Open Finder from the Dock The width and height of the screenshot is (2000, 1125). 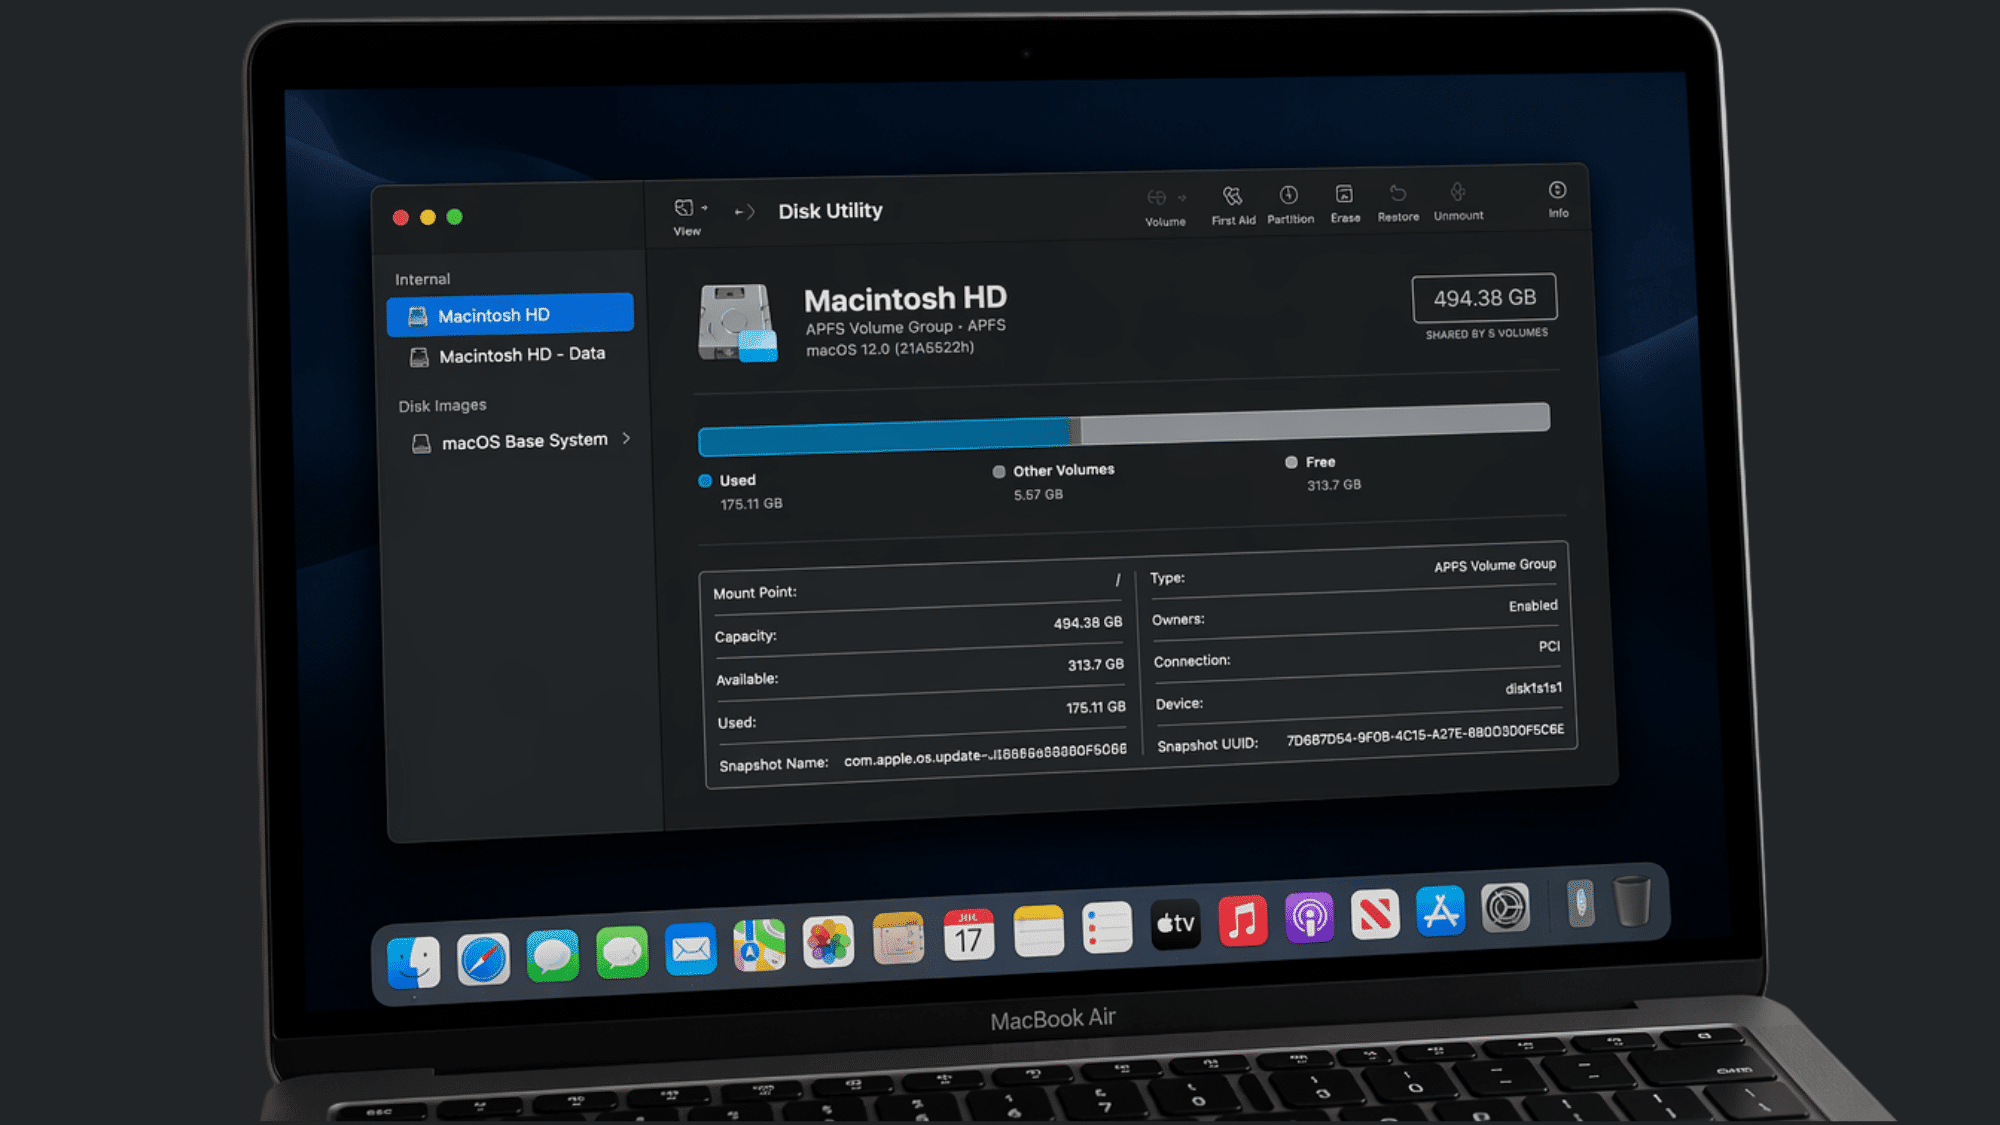click(x=414, y=962)
